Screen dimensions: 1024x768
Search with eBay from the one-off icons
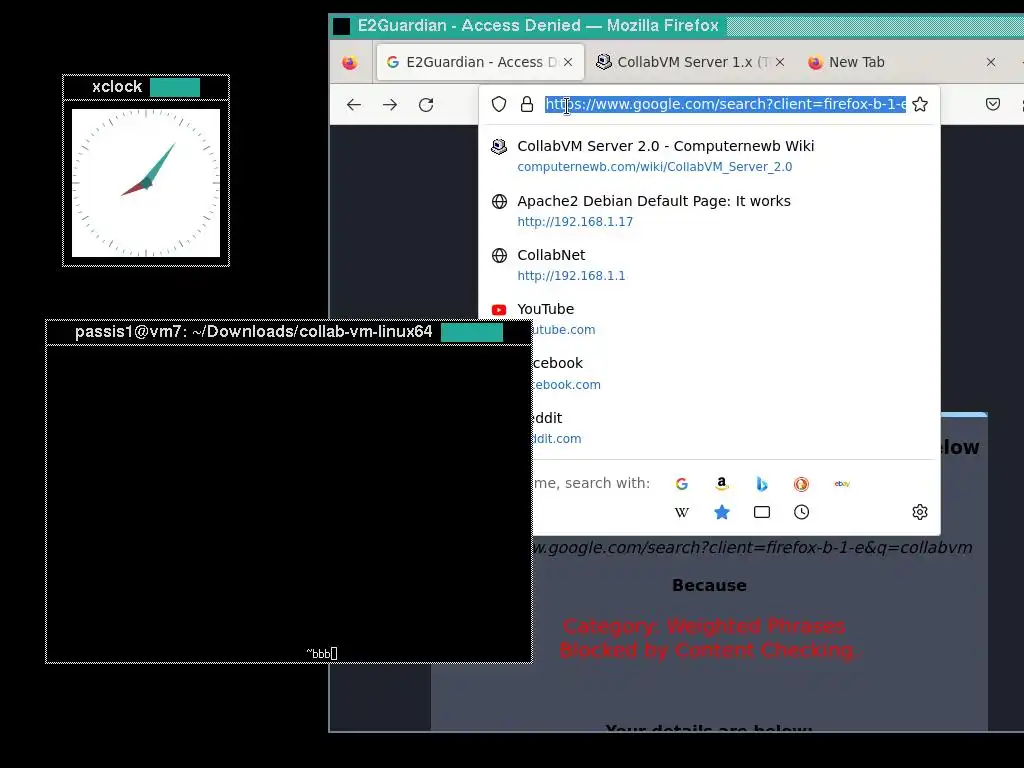point(842,484)
